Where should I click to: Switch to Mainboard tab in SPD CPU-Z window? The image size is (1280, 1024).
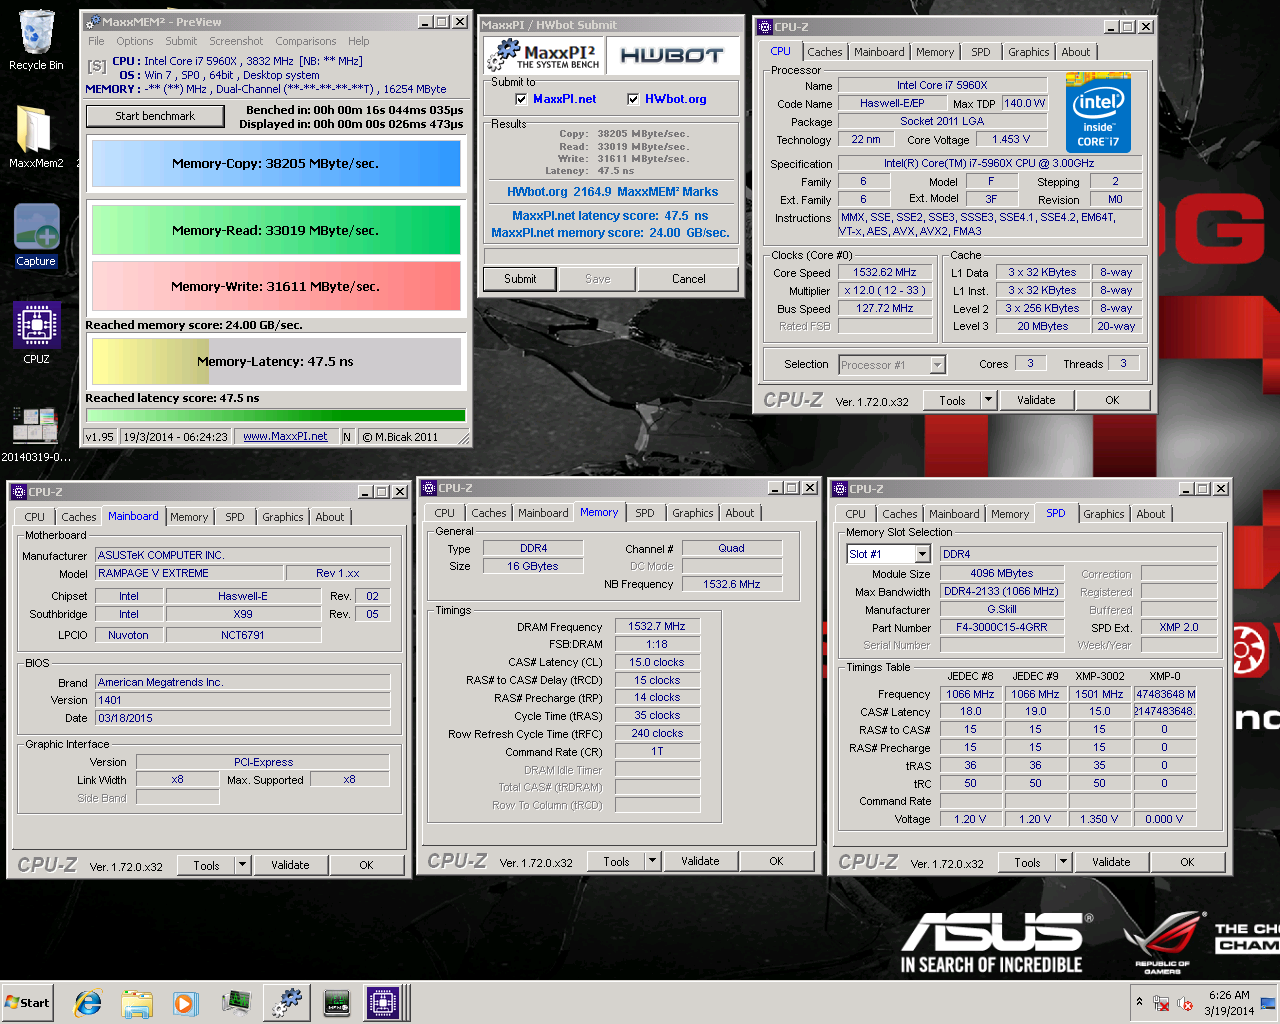(955, 514)
